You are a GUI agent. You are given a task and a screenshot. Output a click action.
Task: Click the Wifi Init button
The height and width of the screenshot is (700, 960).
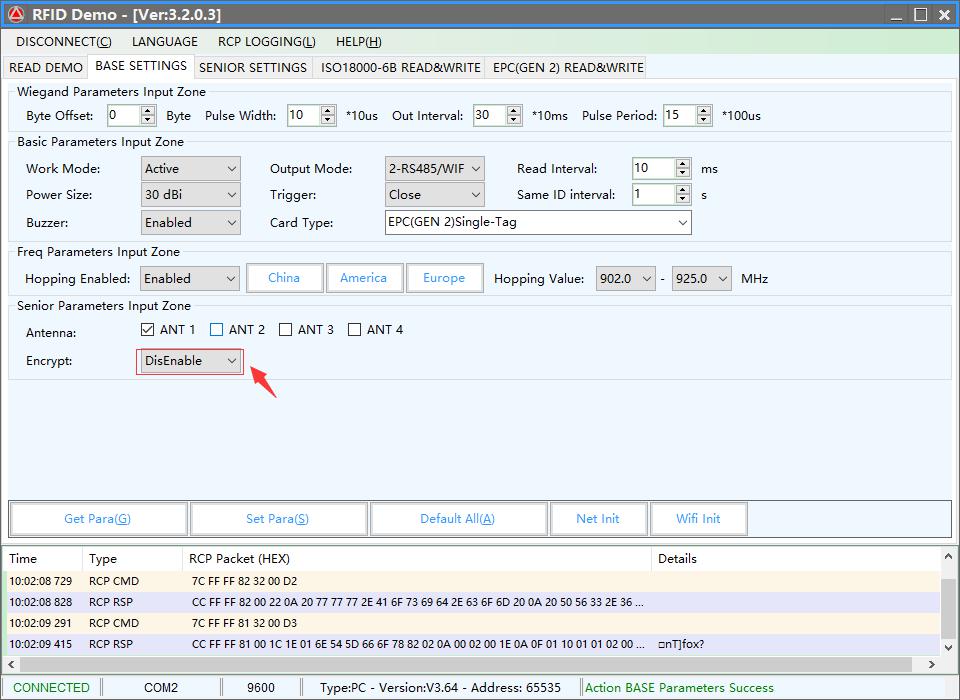698,519
